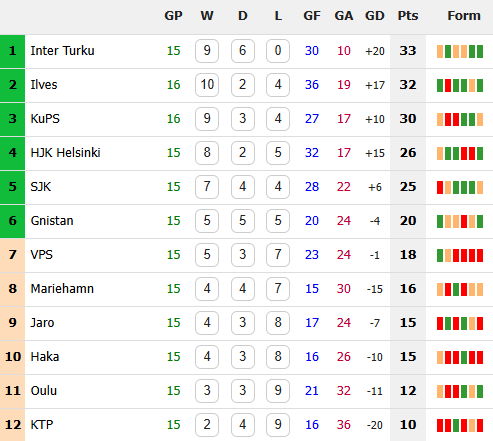Click first form bar for Inter Turku
This screenshot has height=441, width=493.
[x=440, y=52]
